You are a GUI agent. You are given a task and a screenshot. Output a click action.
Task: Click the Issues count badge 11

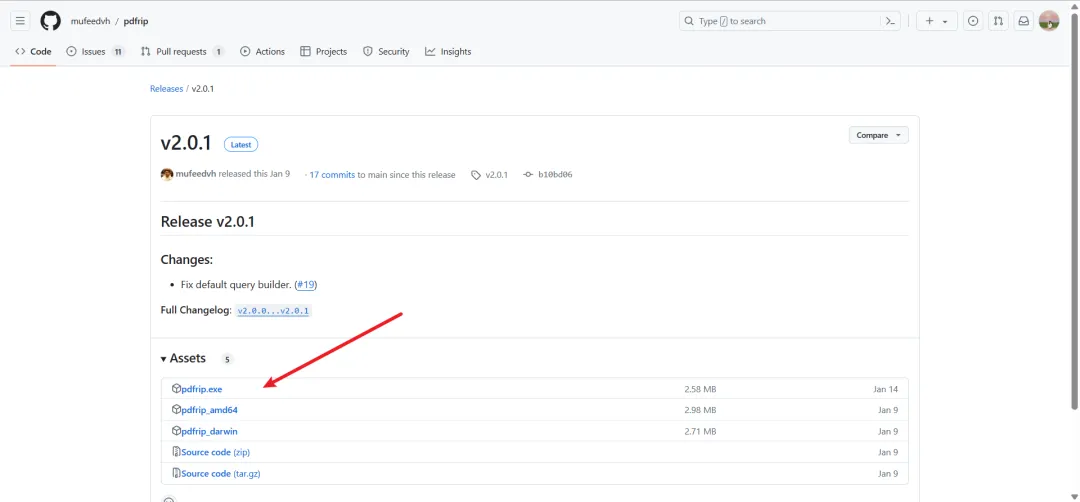pos(118,52)
